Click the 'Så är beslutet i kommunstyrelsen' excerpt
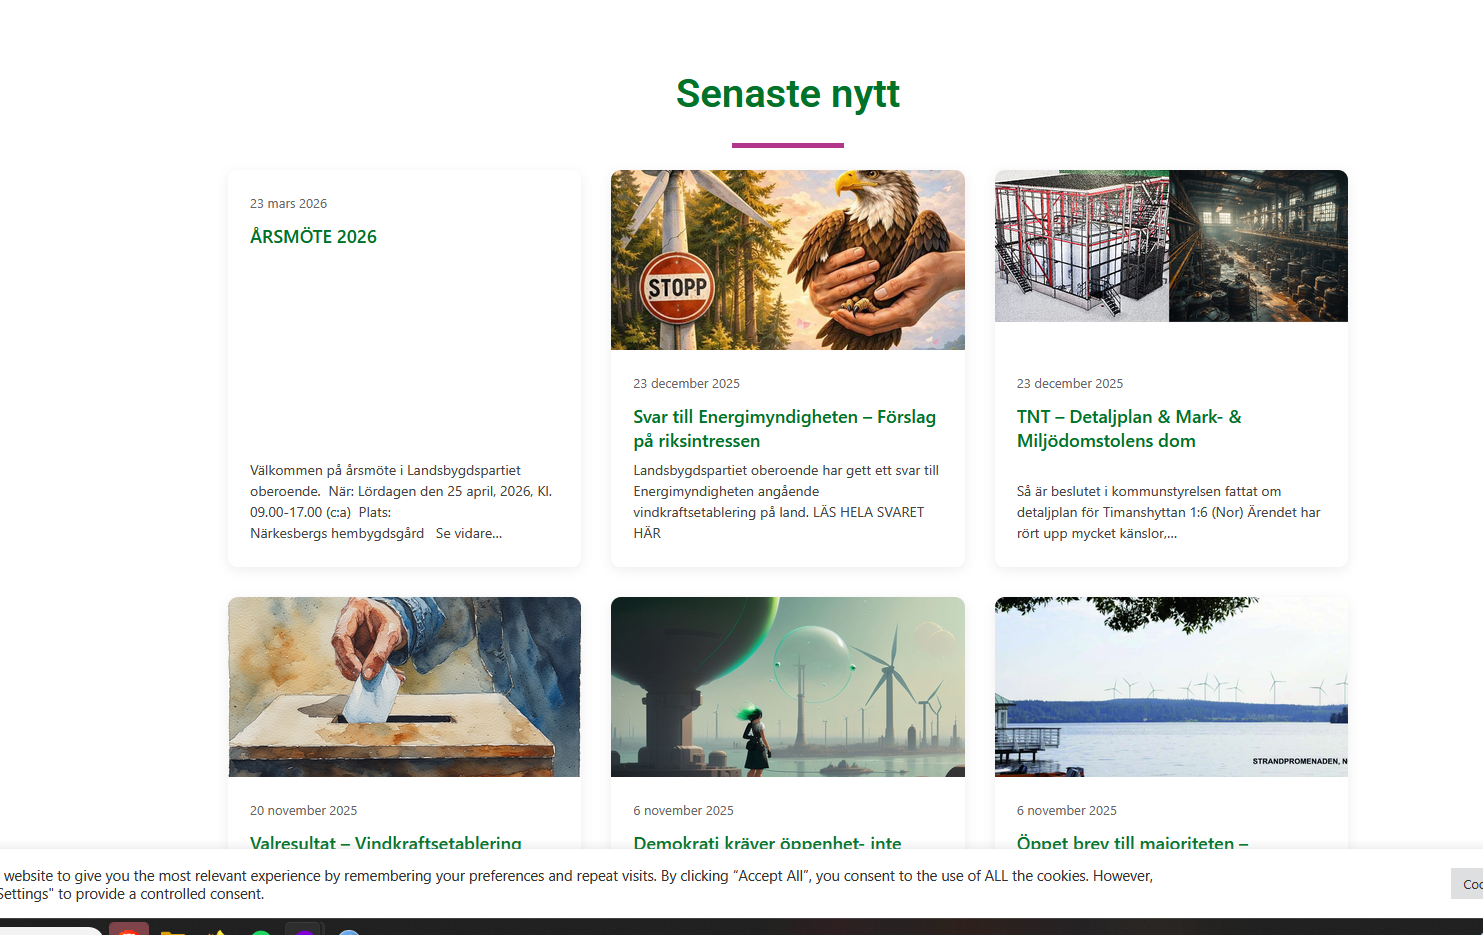The width and height of the screenshot is (1483, 935). (x=1169, y=512)
